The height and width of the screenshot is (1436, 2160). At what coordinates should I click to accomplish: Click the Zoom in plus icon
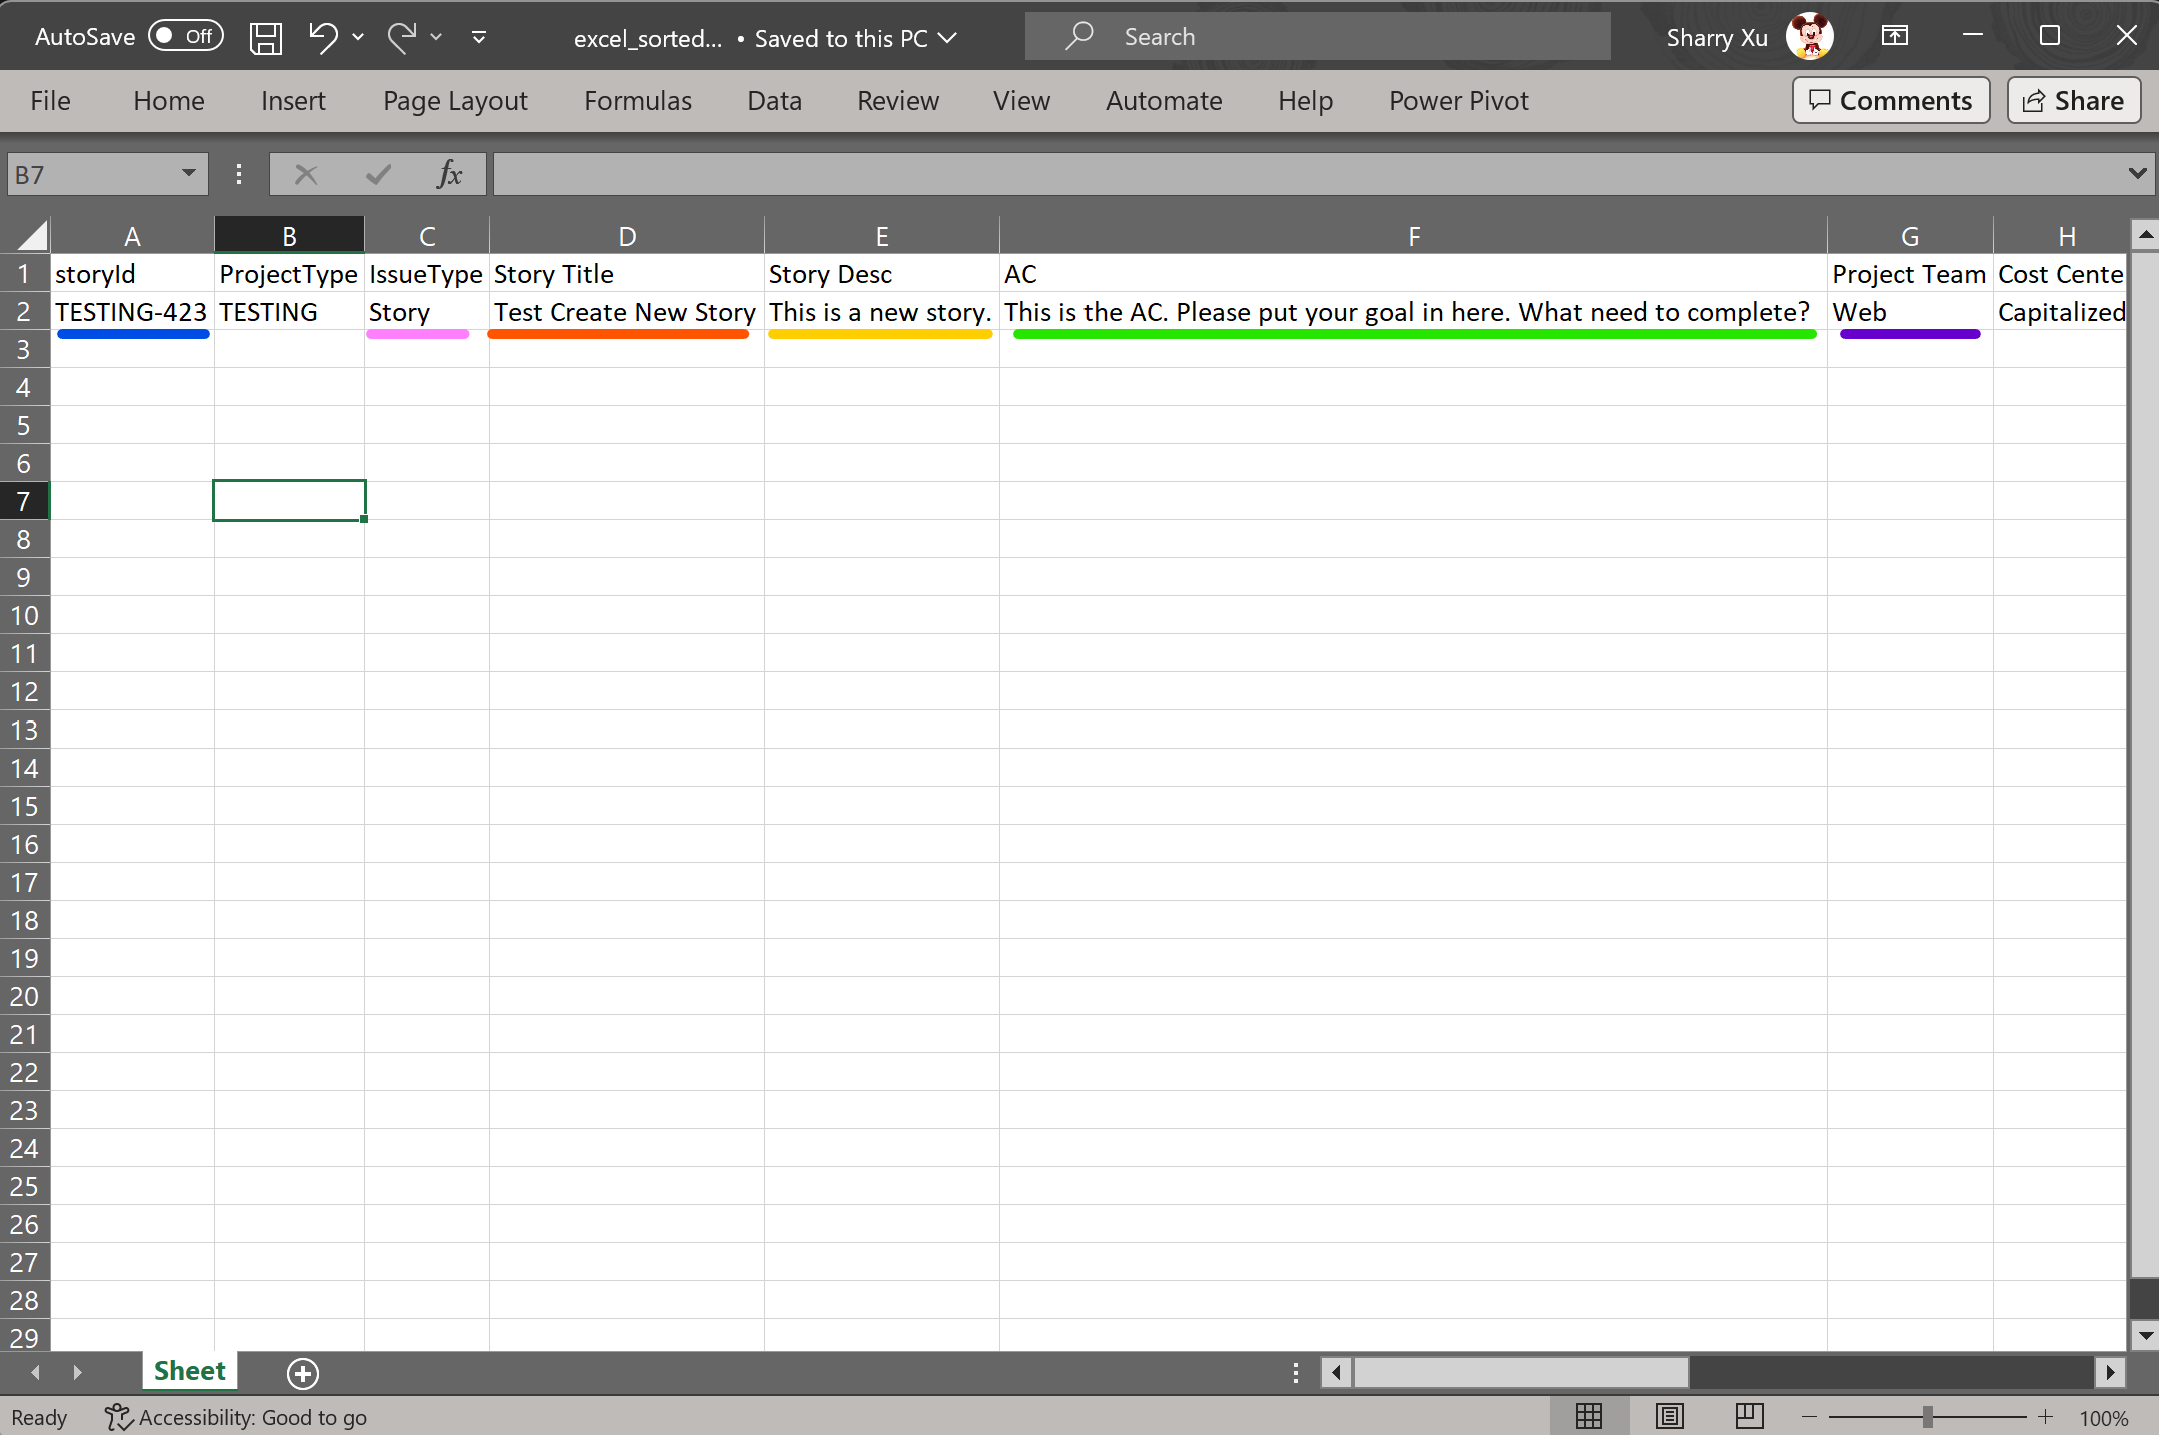2045,1417
